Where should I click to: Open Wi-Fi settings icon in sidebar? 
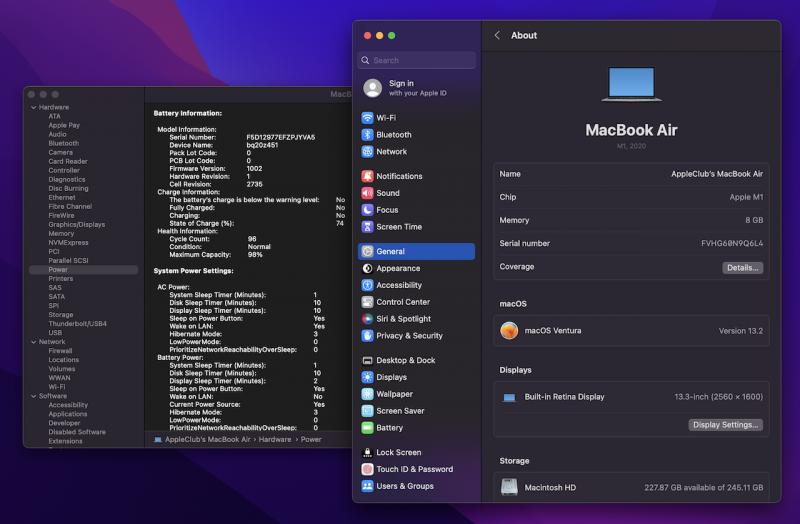[367, 118]
